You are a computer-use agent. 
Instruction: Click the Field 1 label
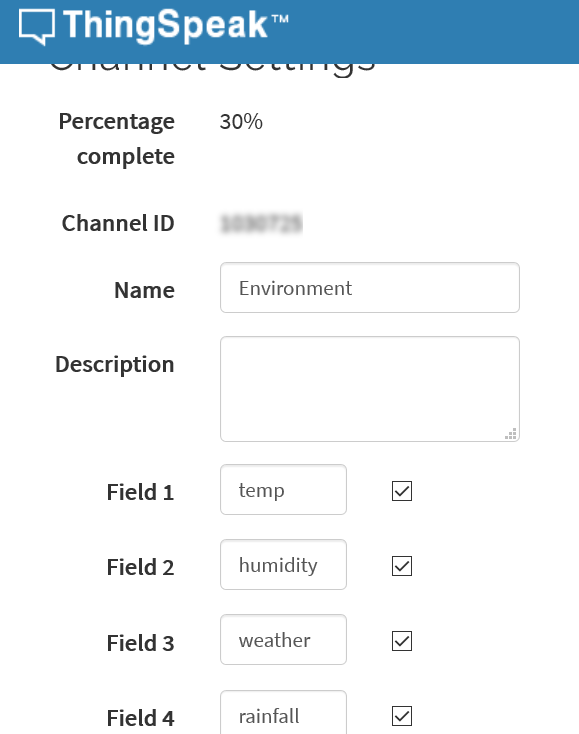click(x=140, y=492)
